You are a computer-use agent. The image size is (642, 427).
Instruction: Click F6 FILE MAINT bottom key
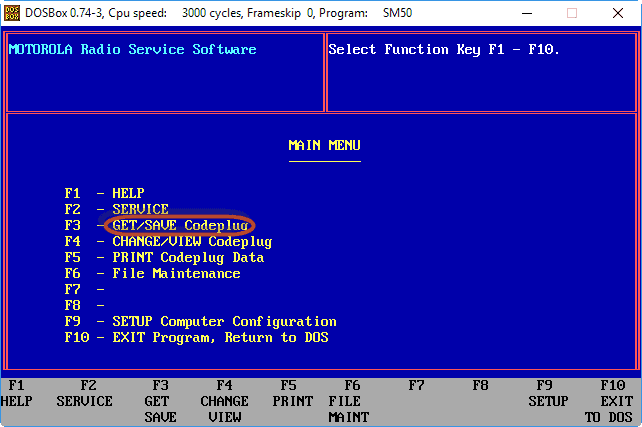click(x=352, y=400)
